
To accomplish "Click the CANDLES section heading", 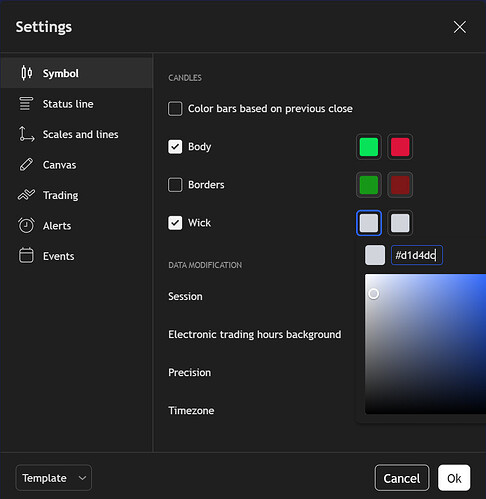I will coord(185,78).
